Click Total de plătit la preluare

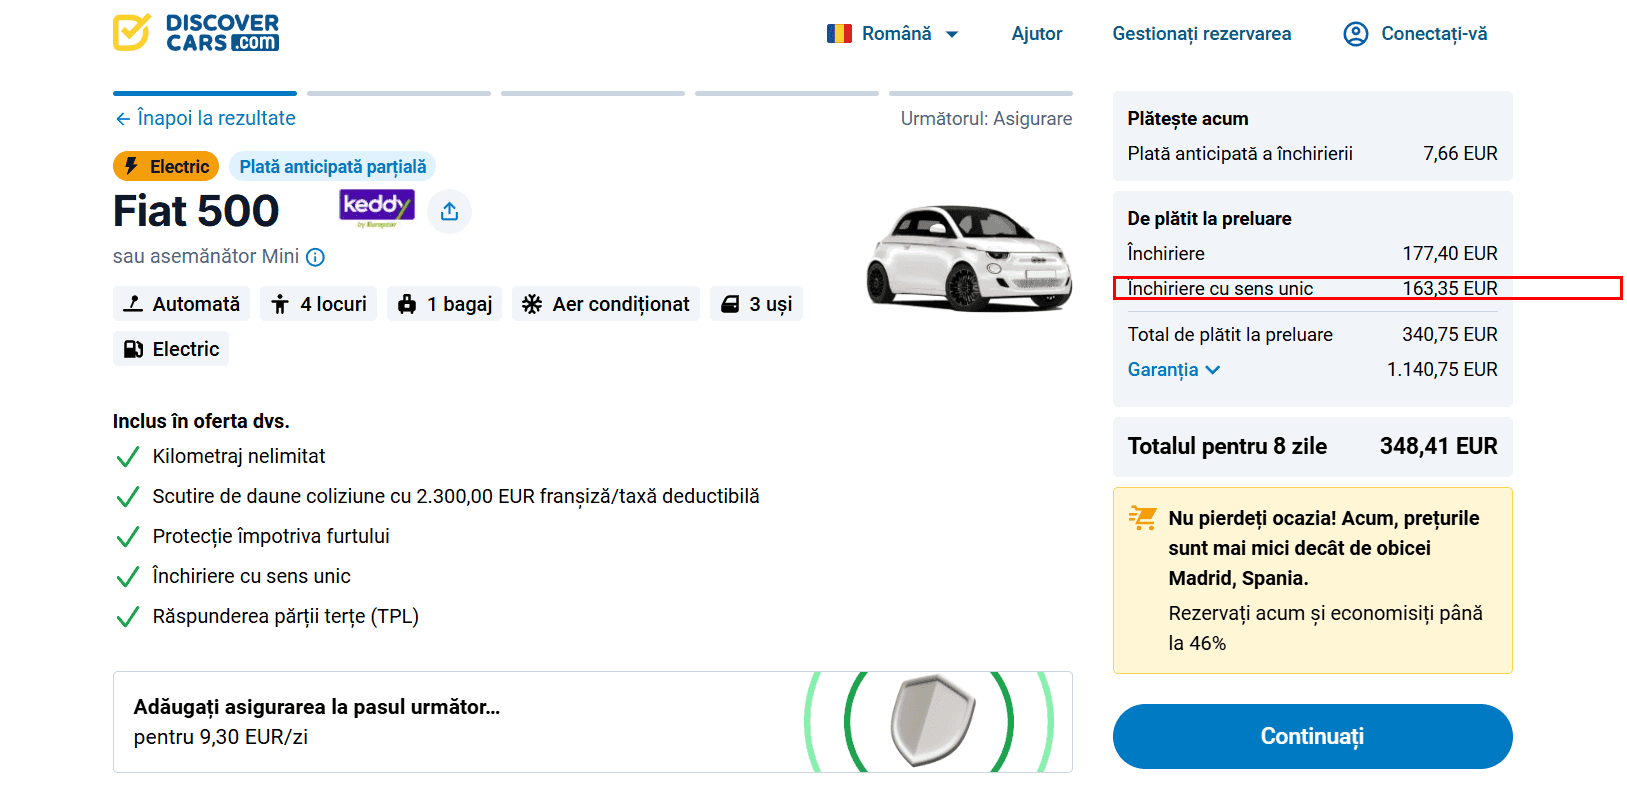[1230, 334]
